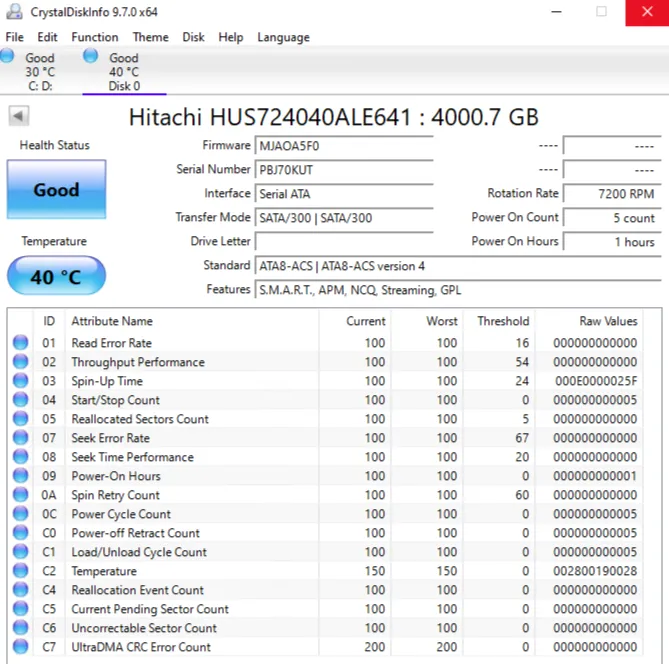Click the status orb next to Temperature attribute

click(20, 571)
